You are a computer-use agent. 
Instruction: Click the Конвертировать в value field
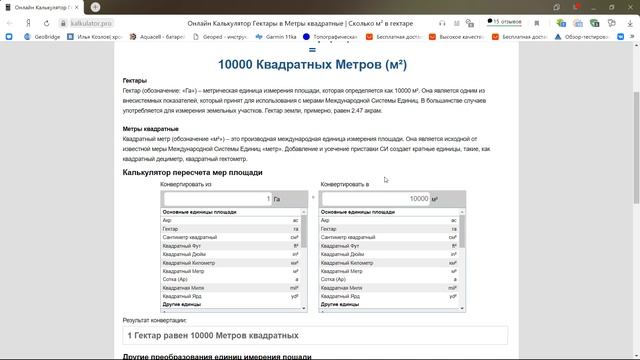point(376,199)
